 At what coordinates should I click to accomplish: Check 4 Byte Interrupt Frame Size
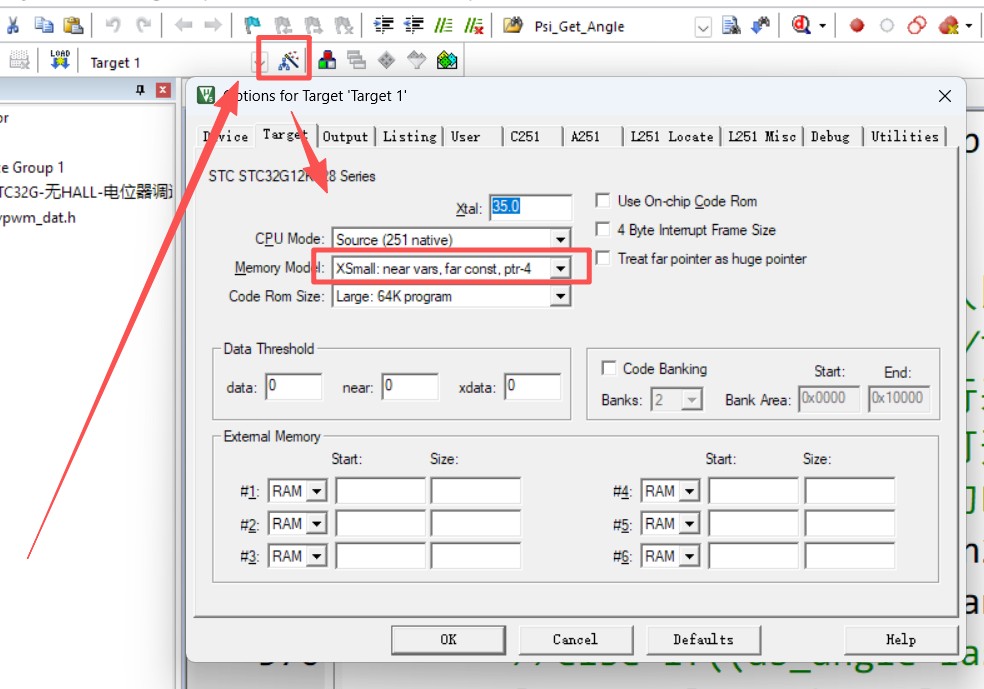[602, 230]
